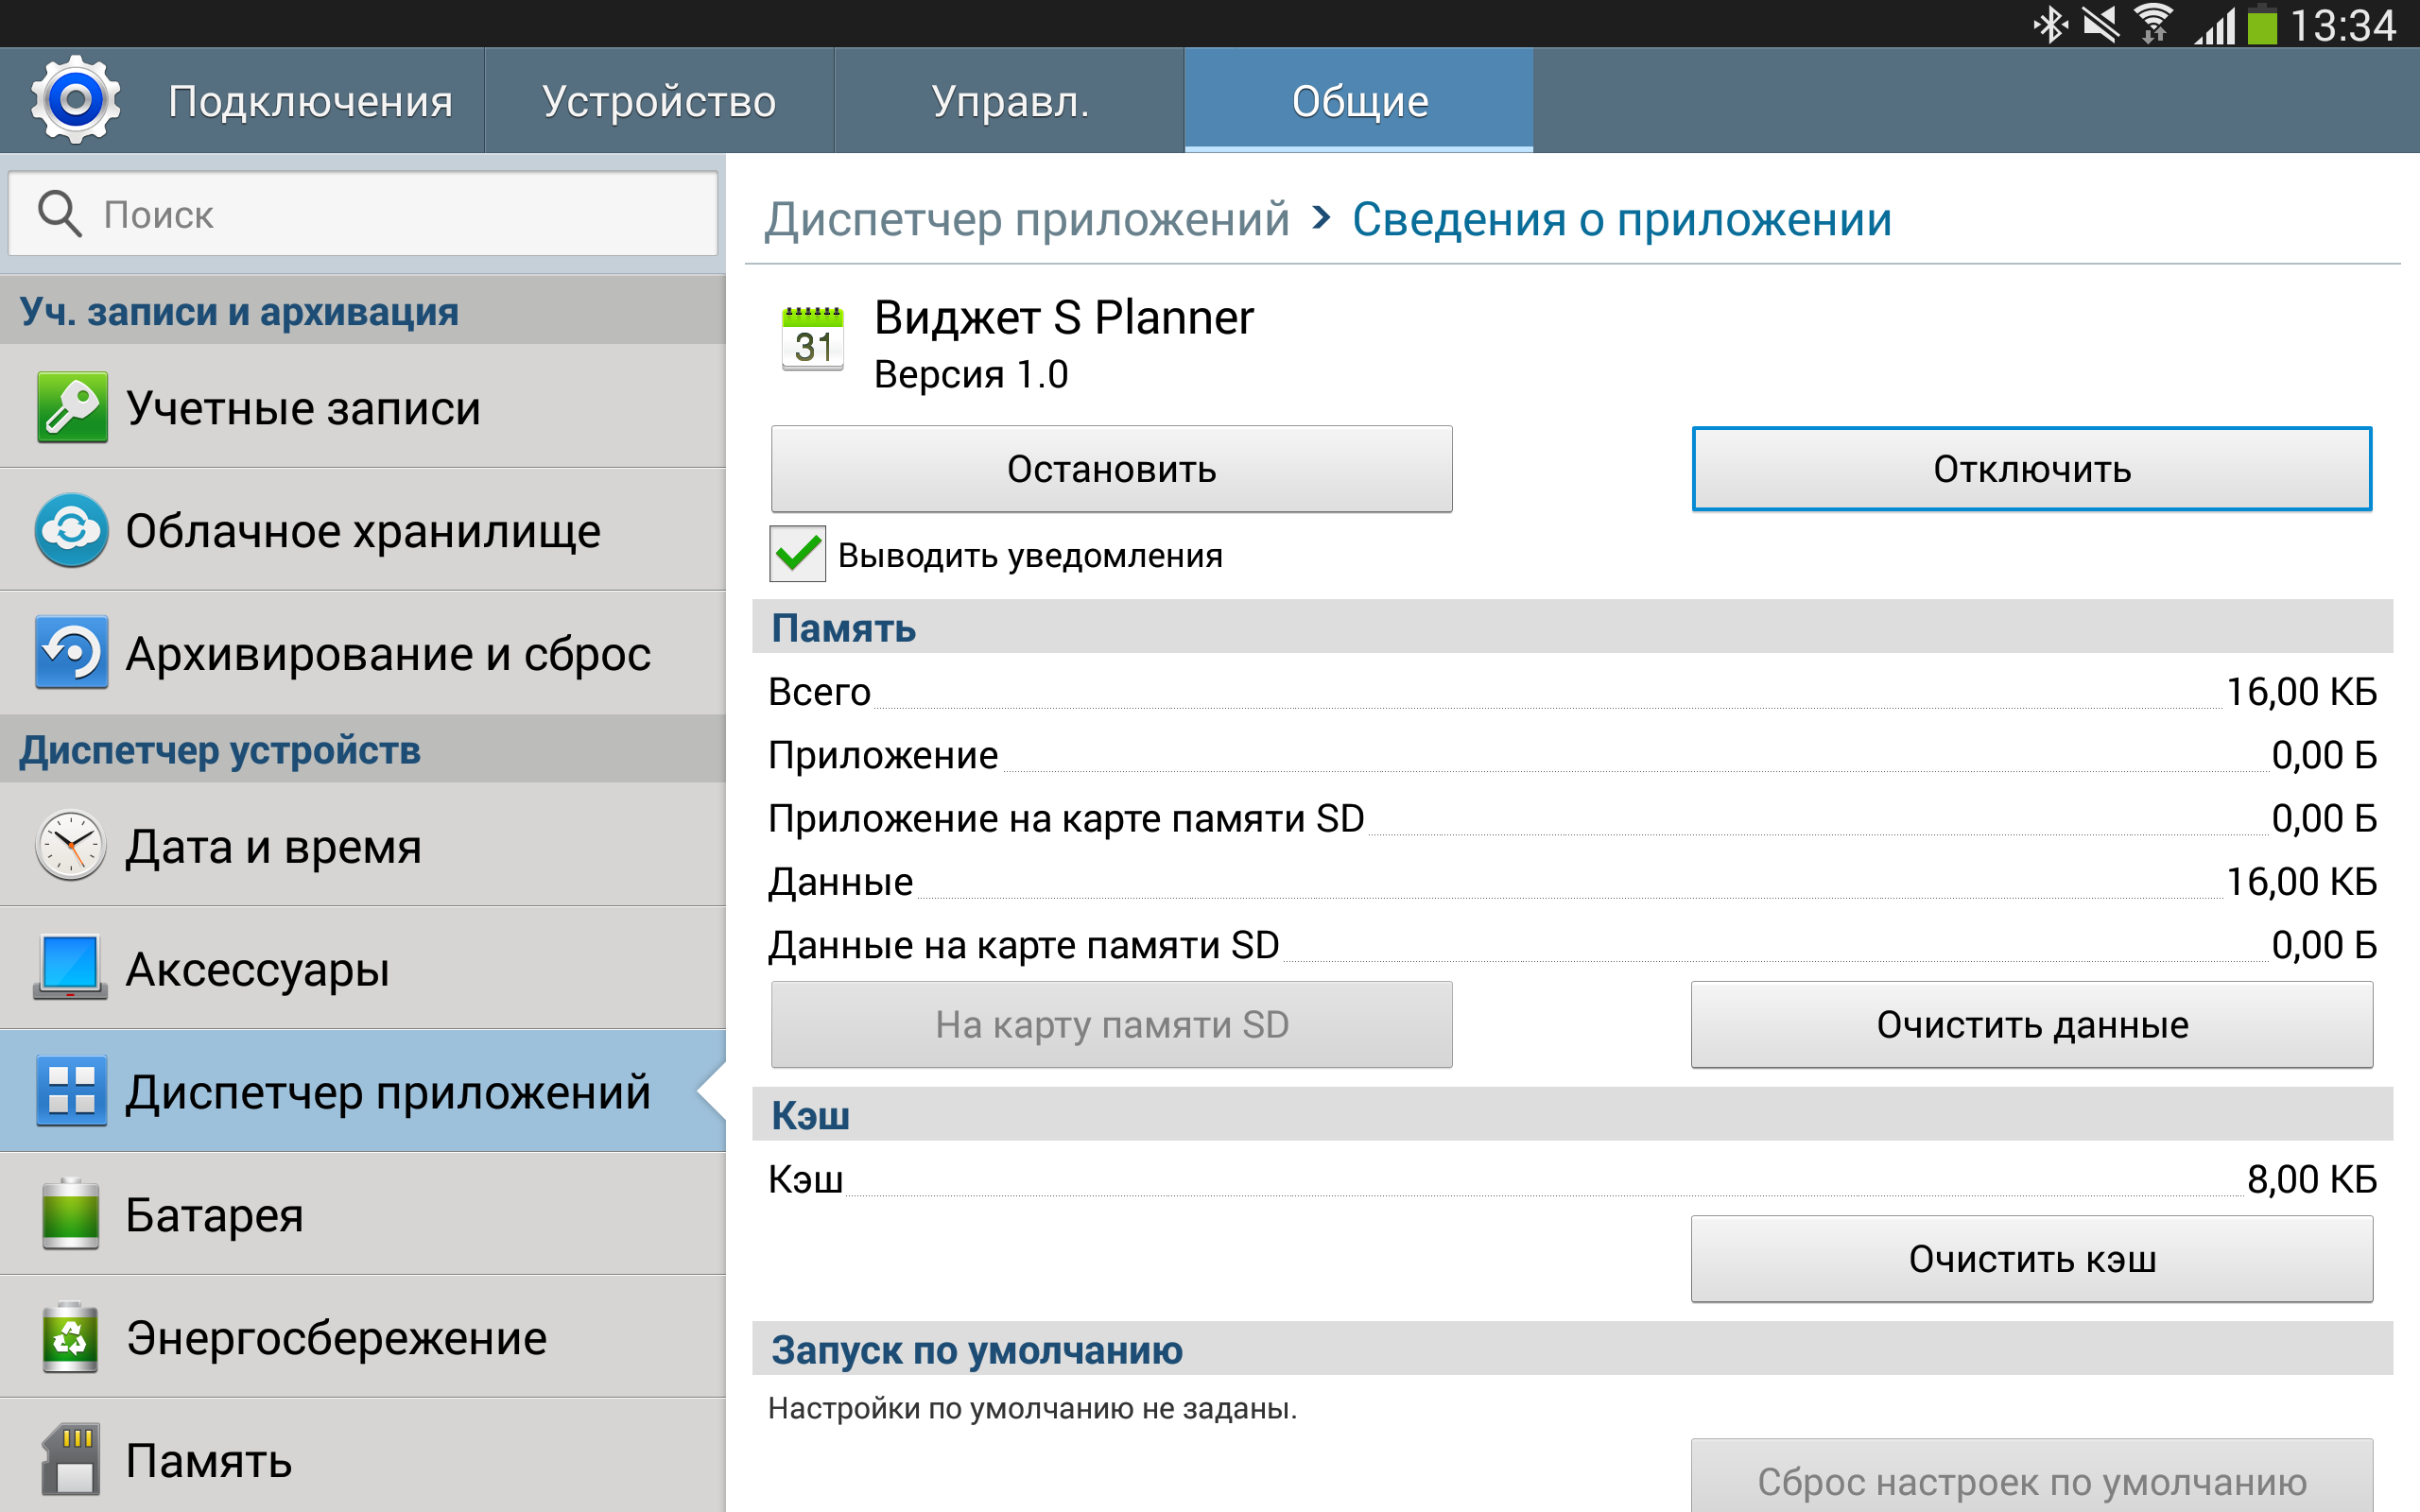Open Облачное хранилище menu item
This screenshot has height=1512, width=2420.
click(363, 530)
